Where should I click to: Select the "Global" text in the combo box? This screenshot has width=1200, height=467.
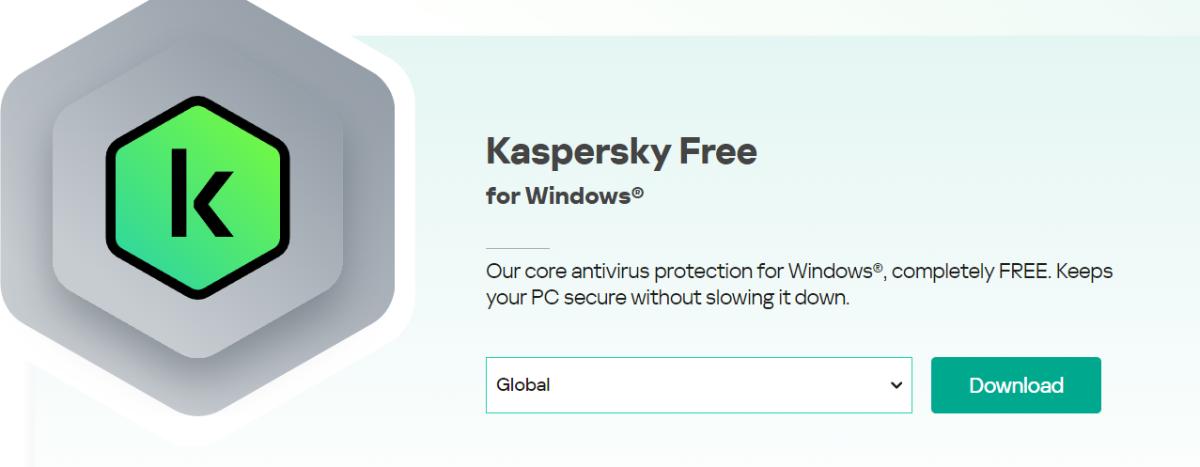coord(523,385)
